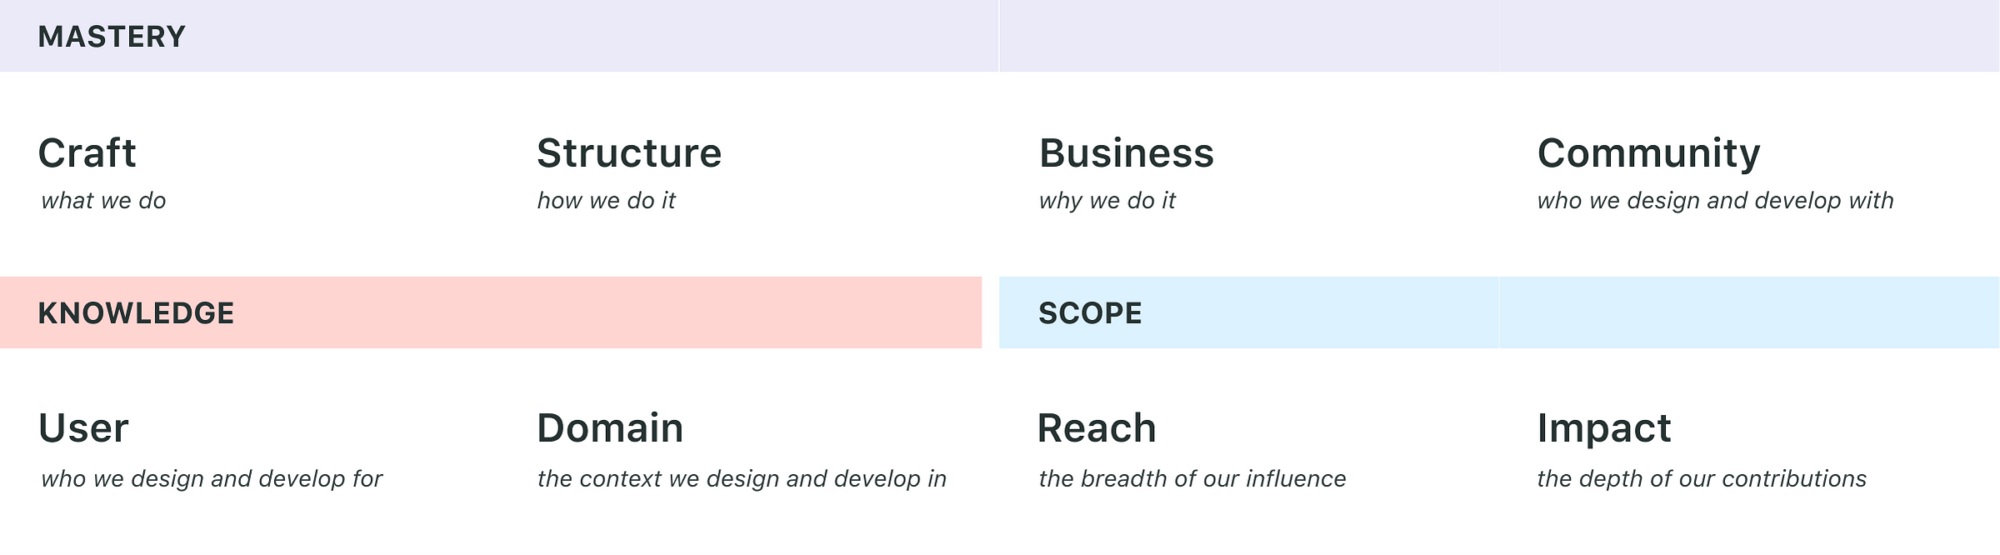Select the Craft heading
The height and width of the screenshot is (555, 2000).
(87, 153)
